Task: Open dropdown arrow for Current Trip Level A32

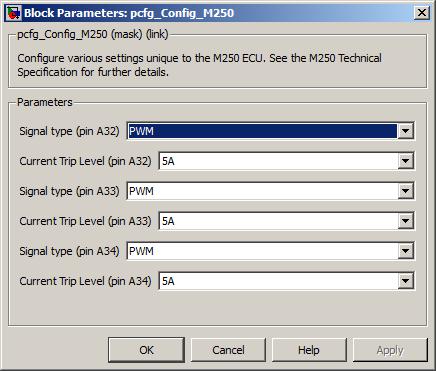Action: [x=406, y=161]
